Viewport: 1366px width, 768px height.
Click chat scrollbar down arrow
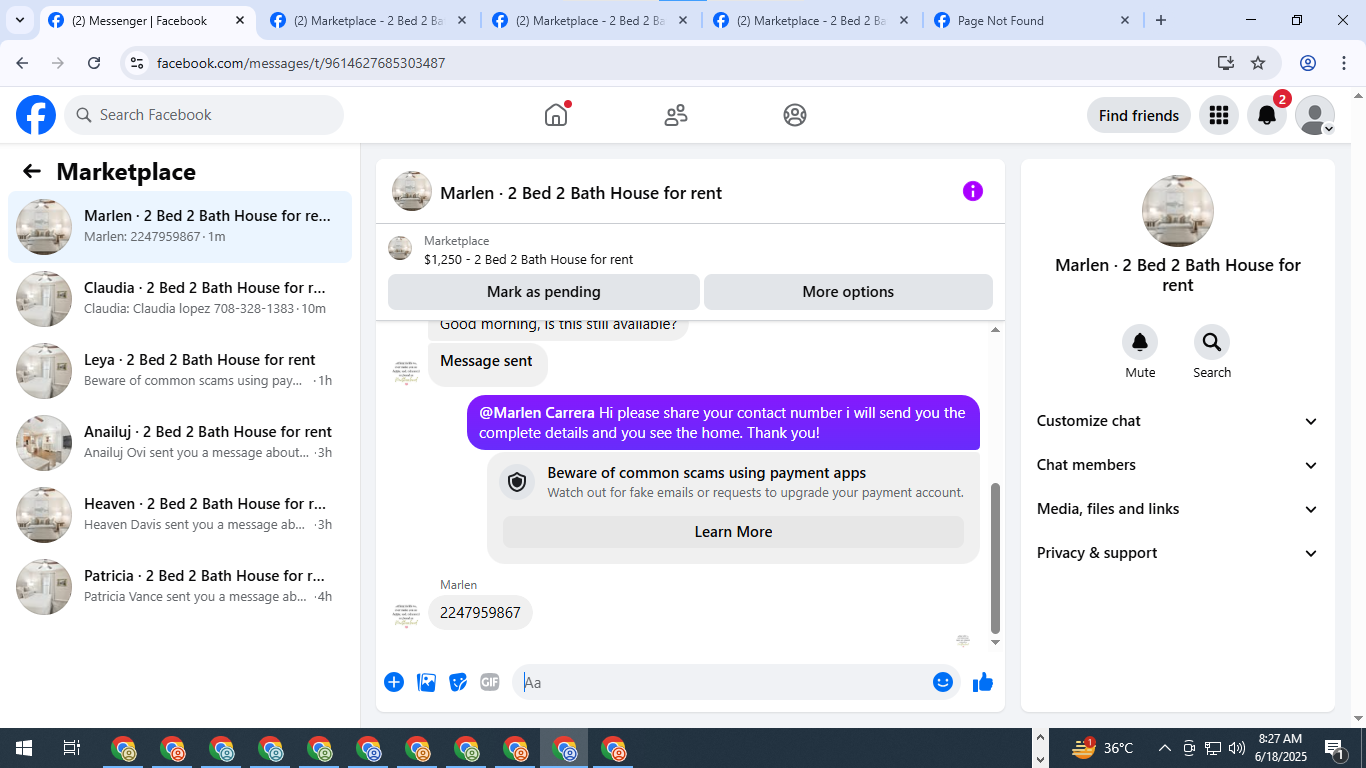(x=995, y=642)
